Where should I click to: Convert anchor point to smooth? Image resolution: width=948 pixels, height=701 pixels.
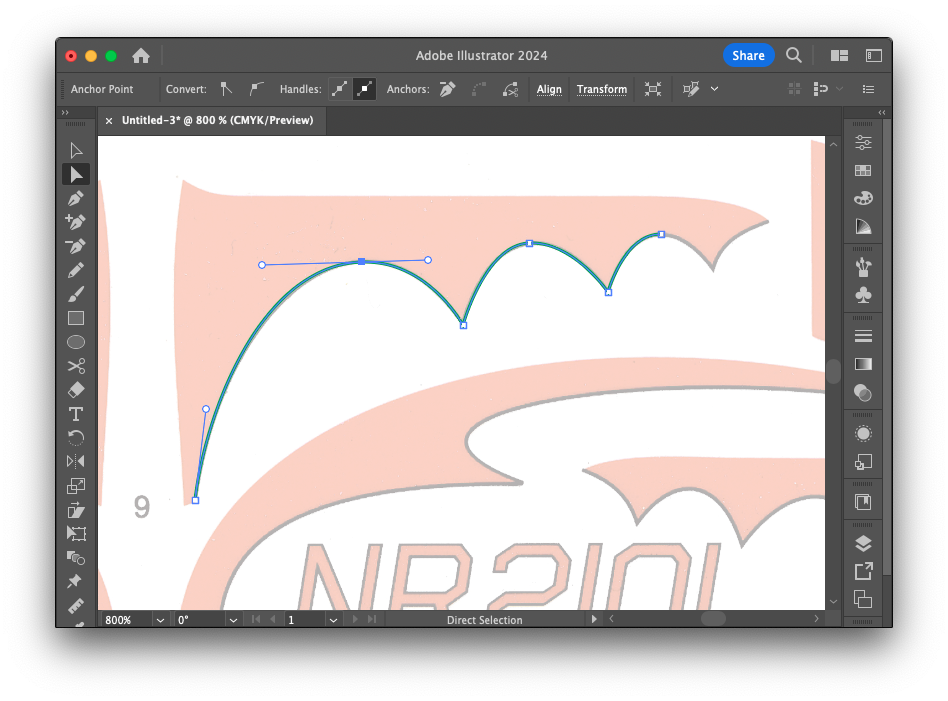pyautogui.click(x=256, y=89)
